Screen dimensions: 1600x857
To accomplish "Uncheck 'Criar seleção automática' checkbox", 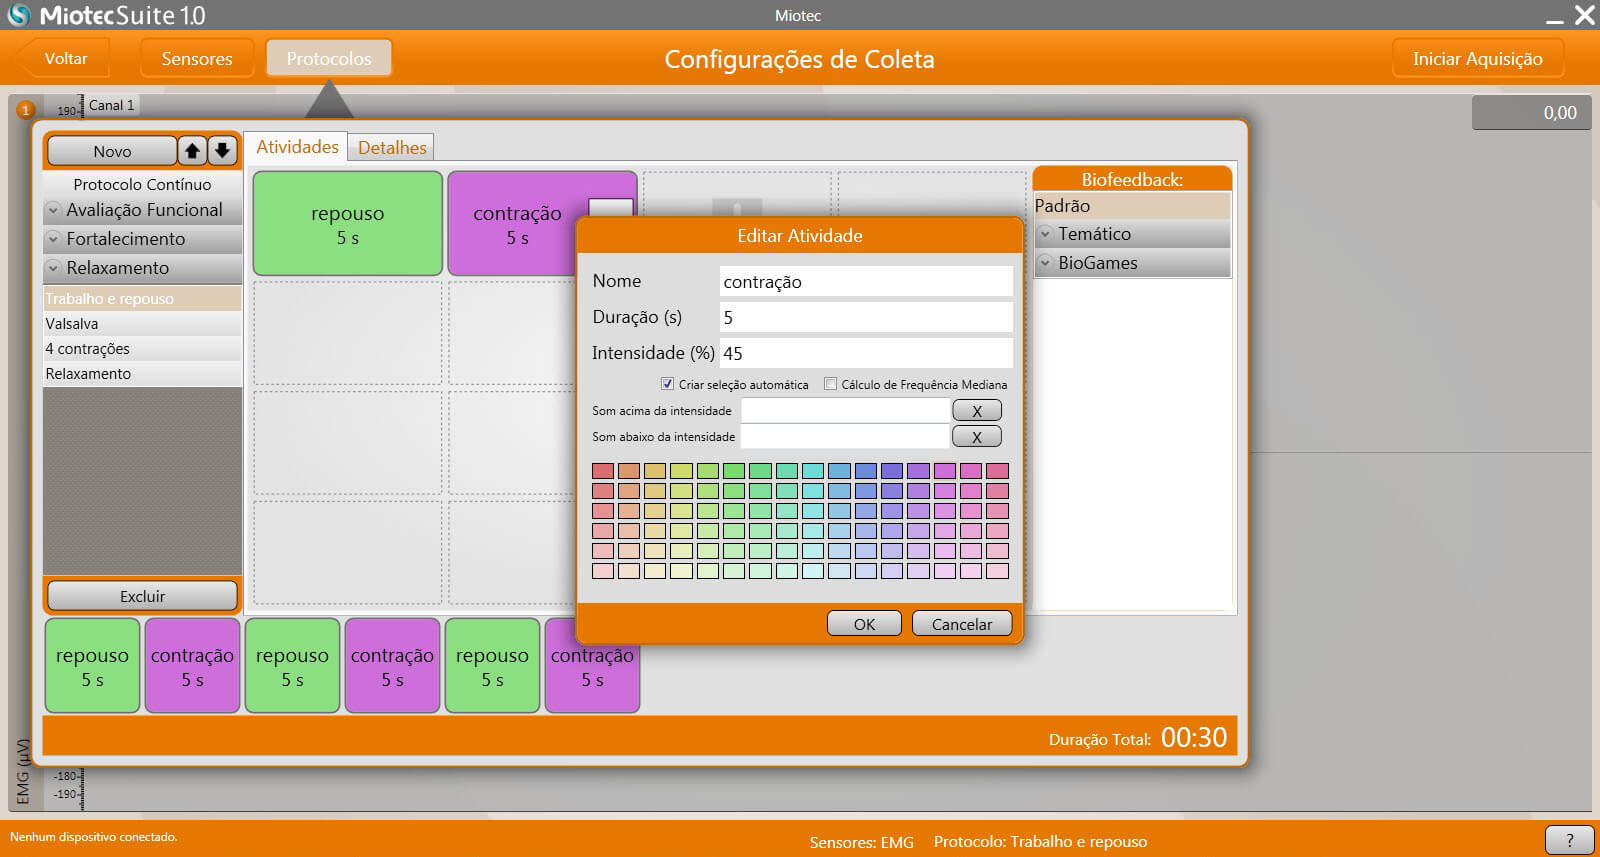I will click(667, 384).
